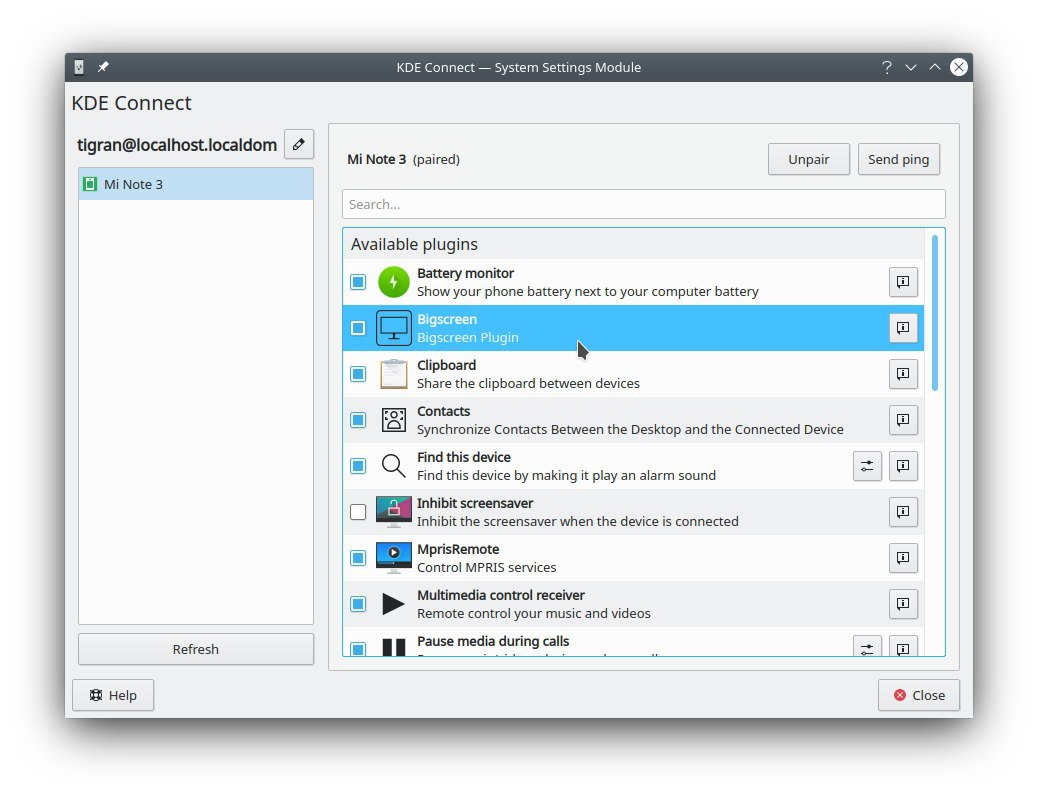Image resolution: width=1038 pixels, height=795 pixels.
Task: Click the Bigscreen monitor icon
Action: tap(393, 328)
